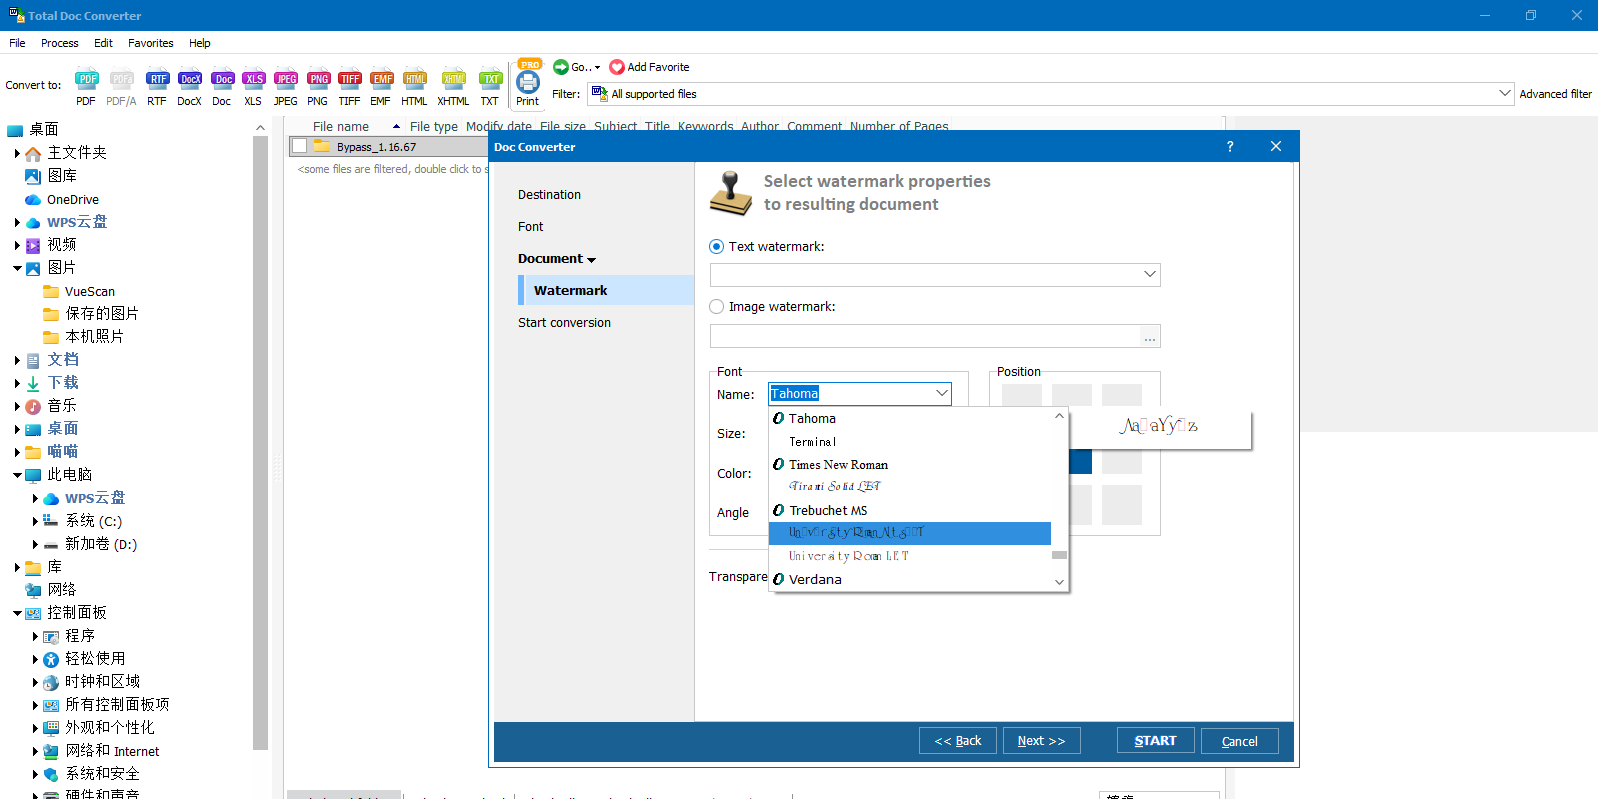1598x799 pixels.
Task: Select TIFF as conversion target
Action: 349,81
